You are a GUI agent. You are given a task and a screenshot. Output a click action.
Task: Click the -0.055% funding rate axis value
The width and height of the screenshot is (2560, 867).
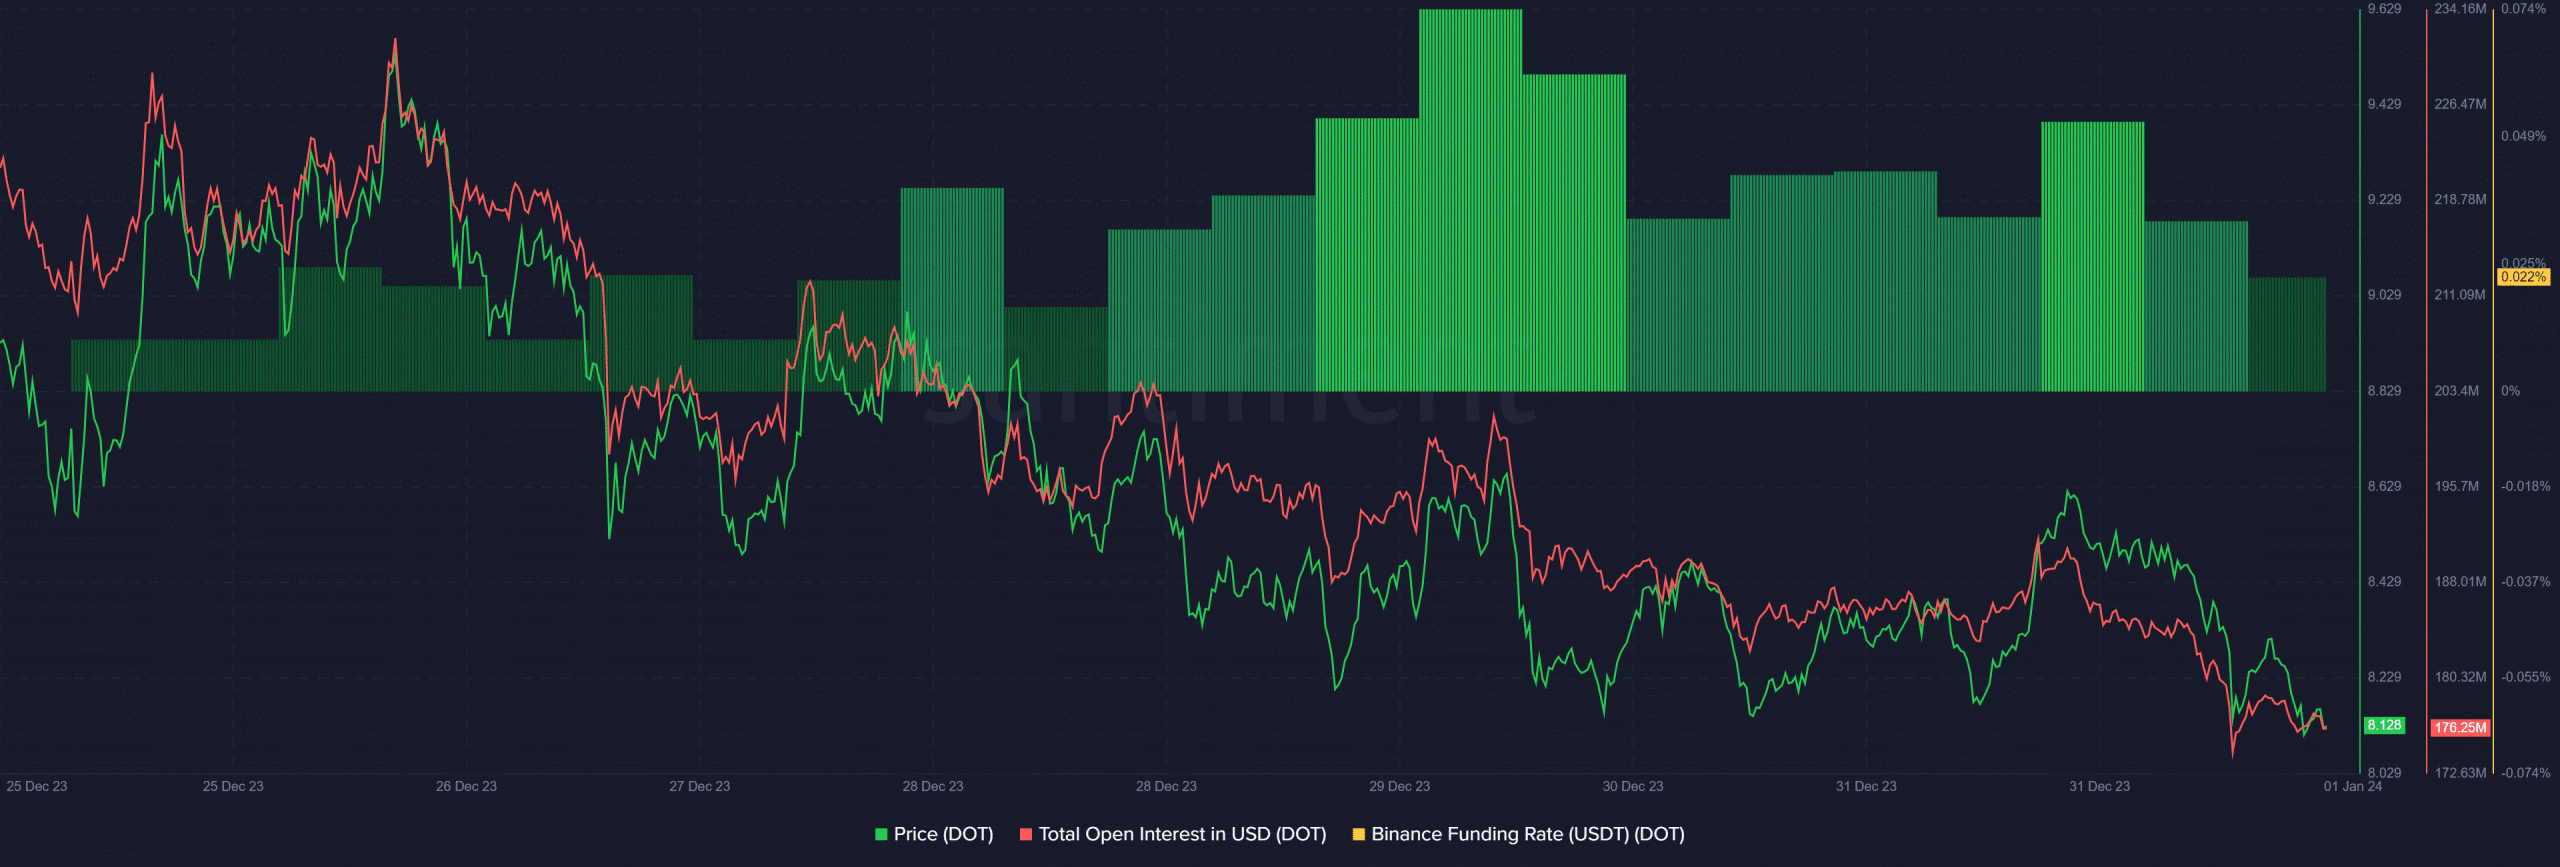click(x=2526, y=677)
